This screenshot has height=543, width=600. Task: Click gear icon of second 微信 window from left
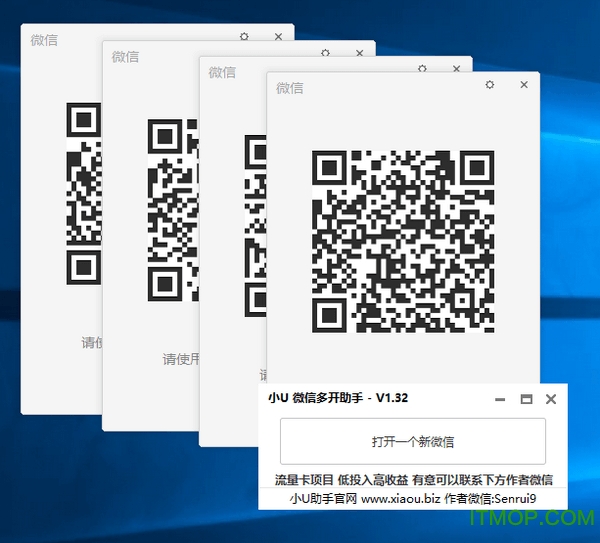coord(325,53)
